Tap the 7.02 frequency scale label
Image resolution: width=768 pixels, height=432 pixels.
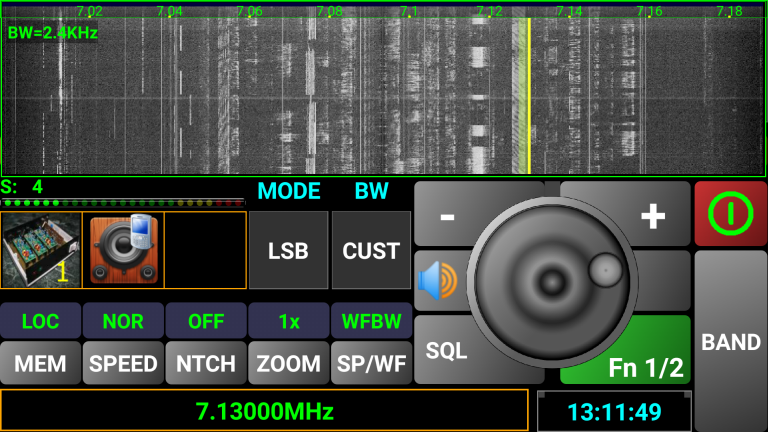pos(89,11)
